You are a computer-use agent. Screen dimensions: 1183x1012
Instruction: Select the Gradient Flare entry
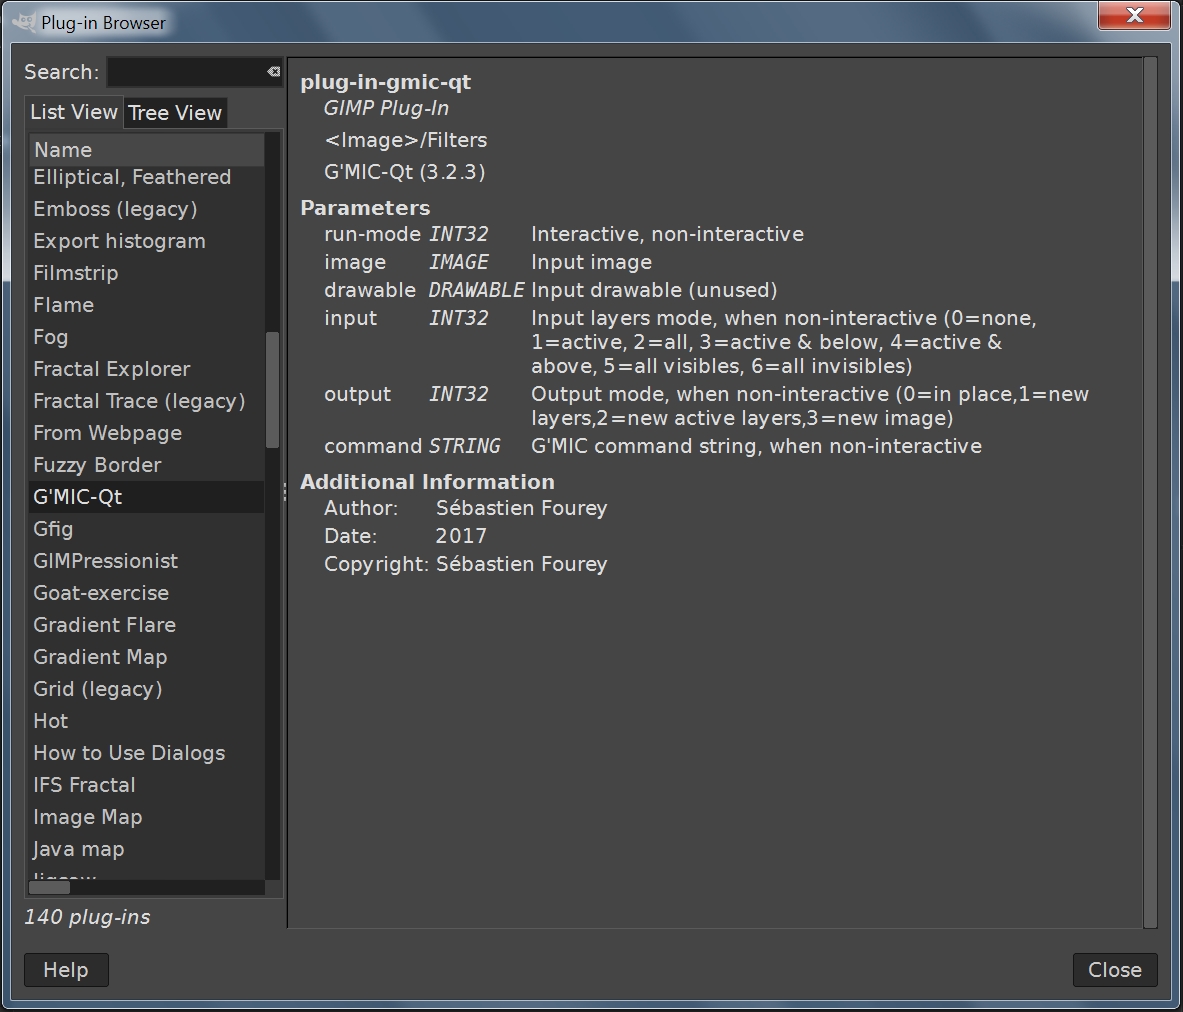point(147,625)
